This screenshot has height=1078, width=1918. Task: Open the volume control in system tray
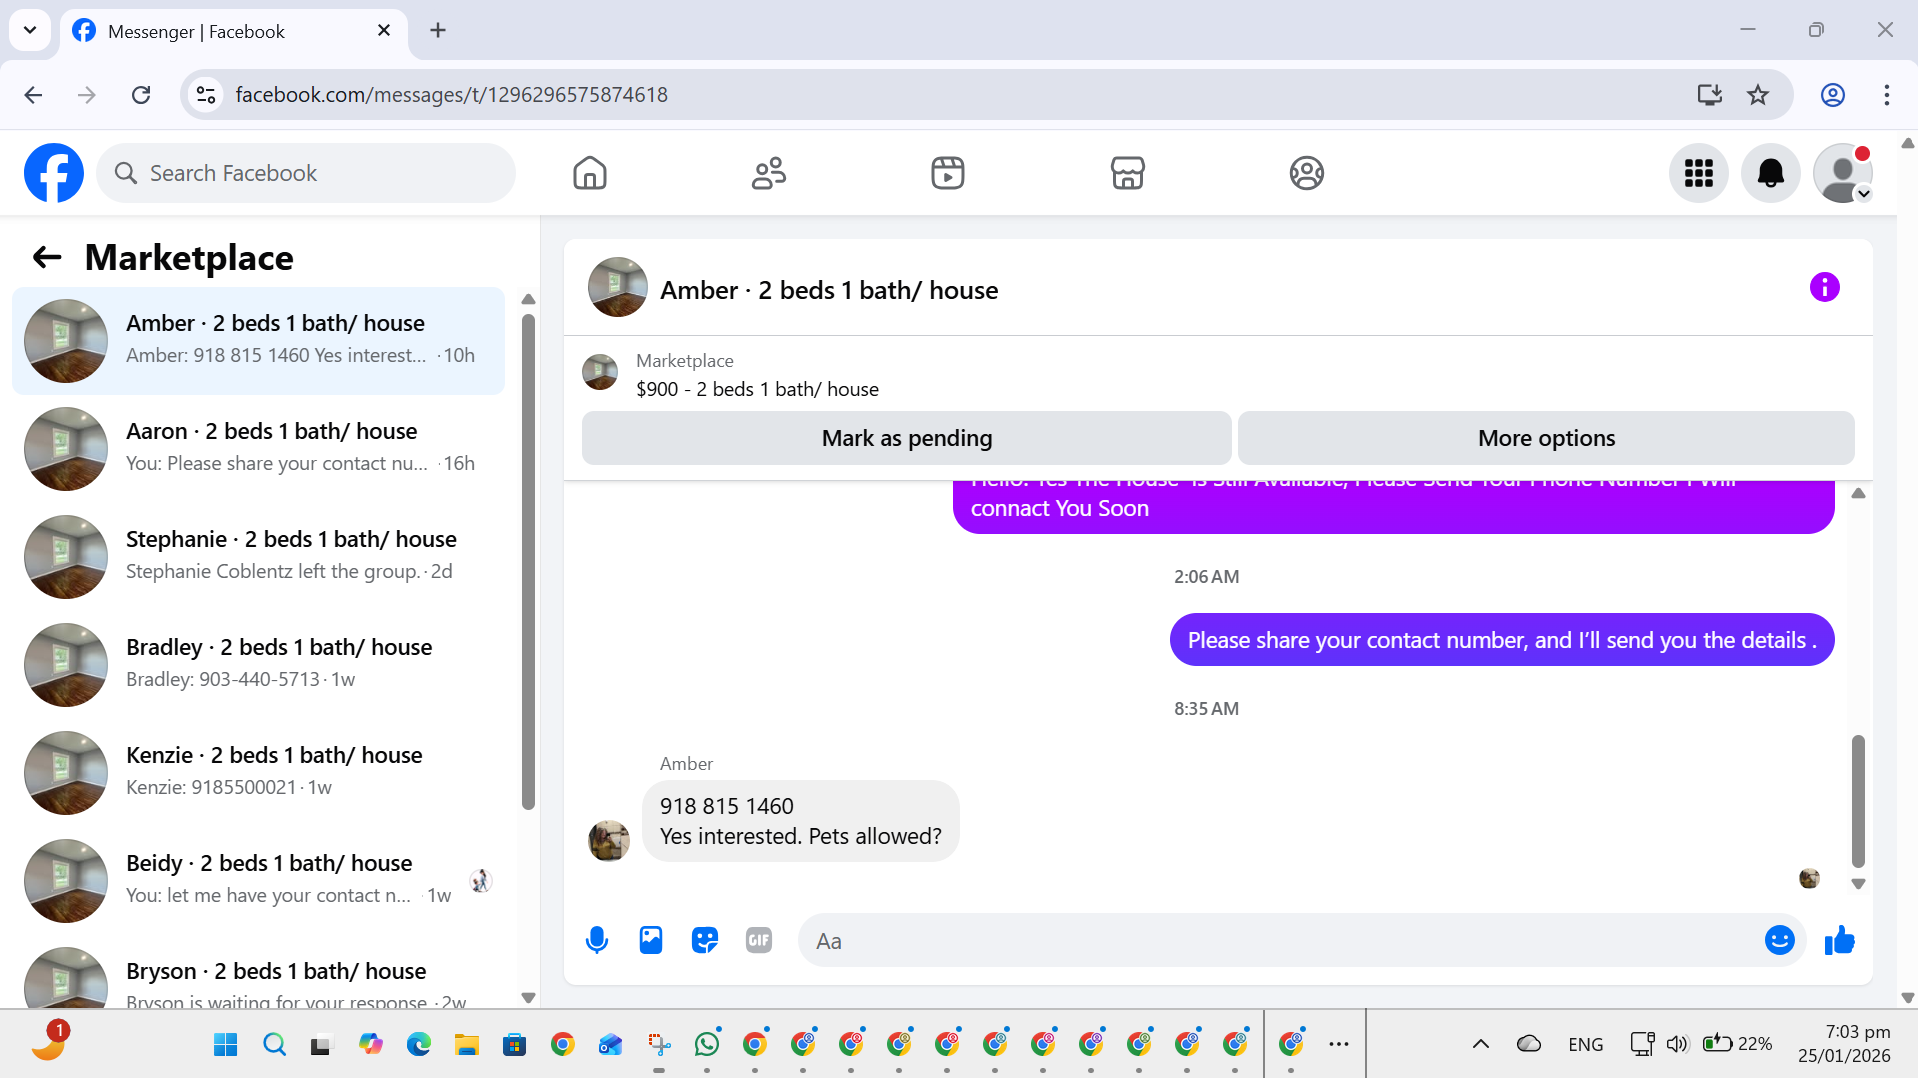coord(1677,1045)
